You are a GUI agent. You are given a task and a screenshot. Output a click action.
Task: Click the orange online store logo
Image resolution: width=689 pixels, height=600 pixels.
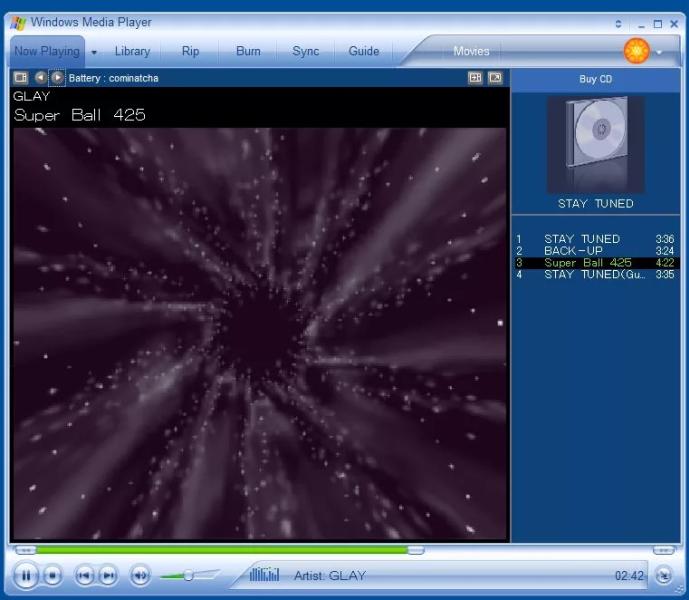637,51
